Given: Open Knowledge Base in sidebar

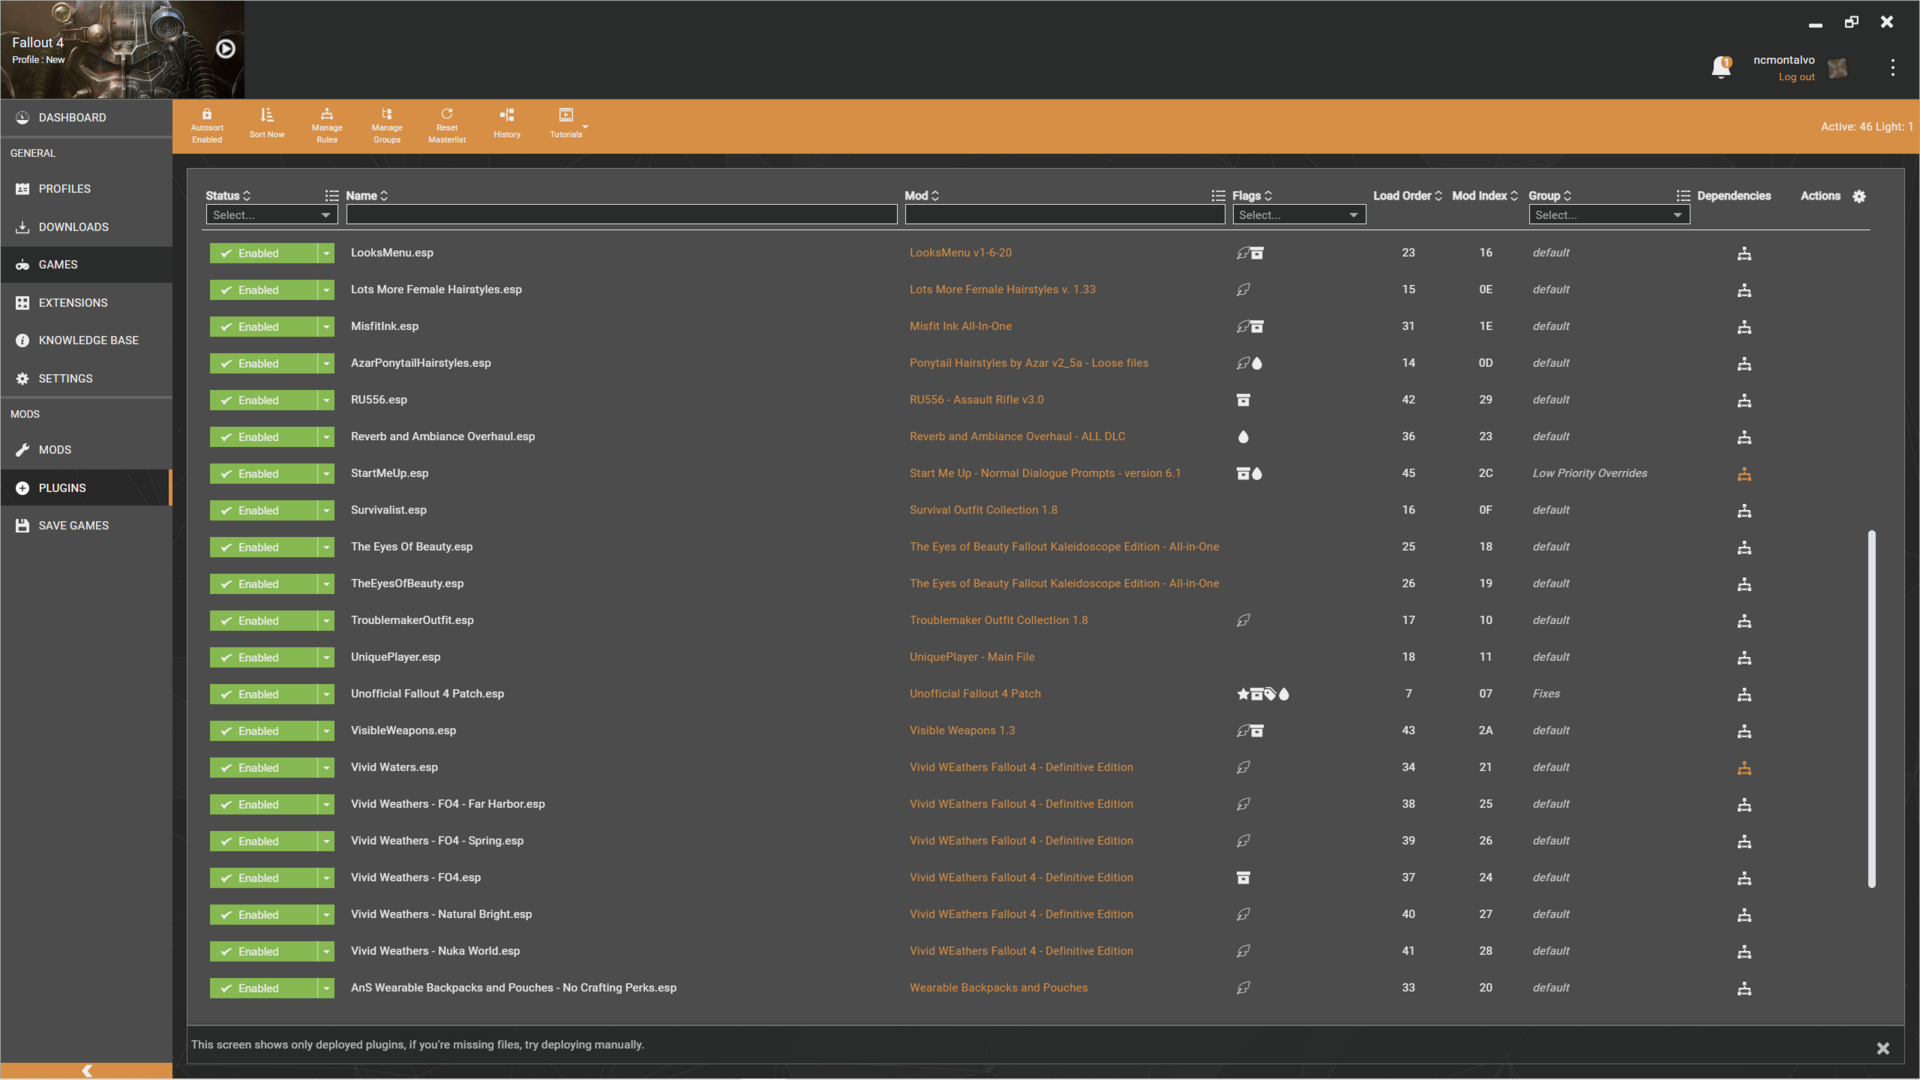Looking at the screenshot, I should (x=86, y=341).
